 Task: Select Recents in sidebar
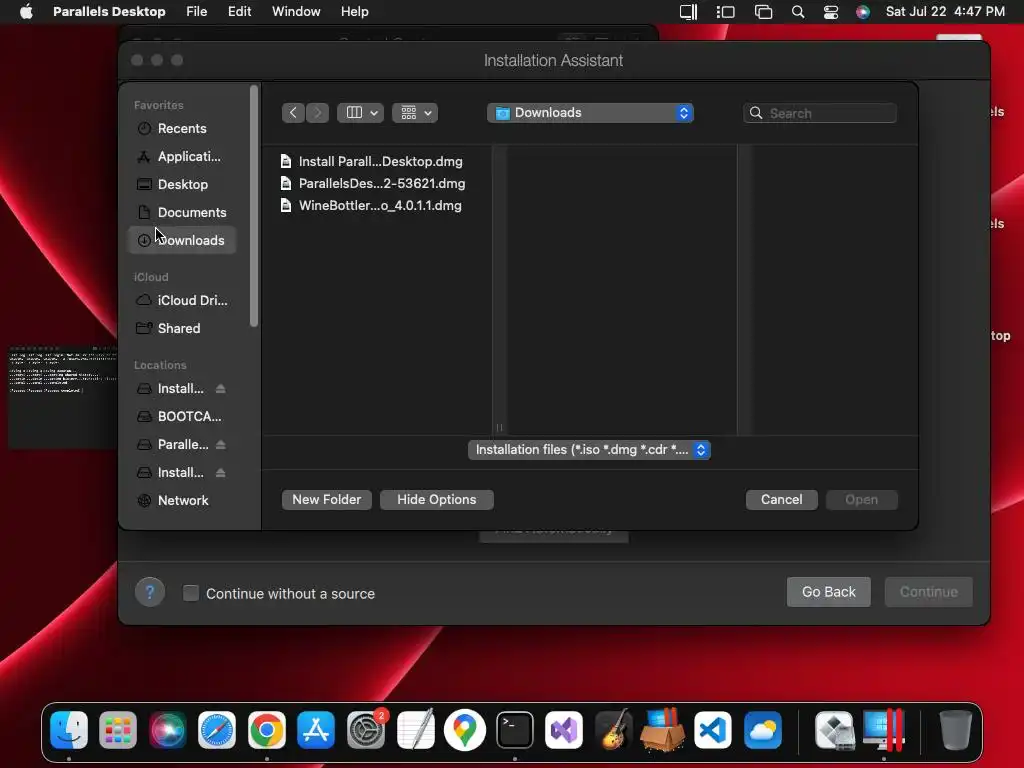(182, 129)
